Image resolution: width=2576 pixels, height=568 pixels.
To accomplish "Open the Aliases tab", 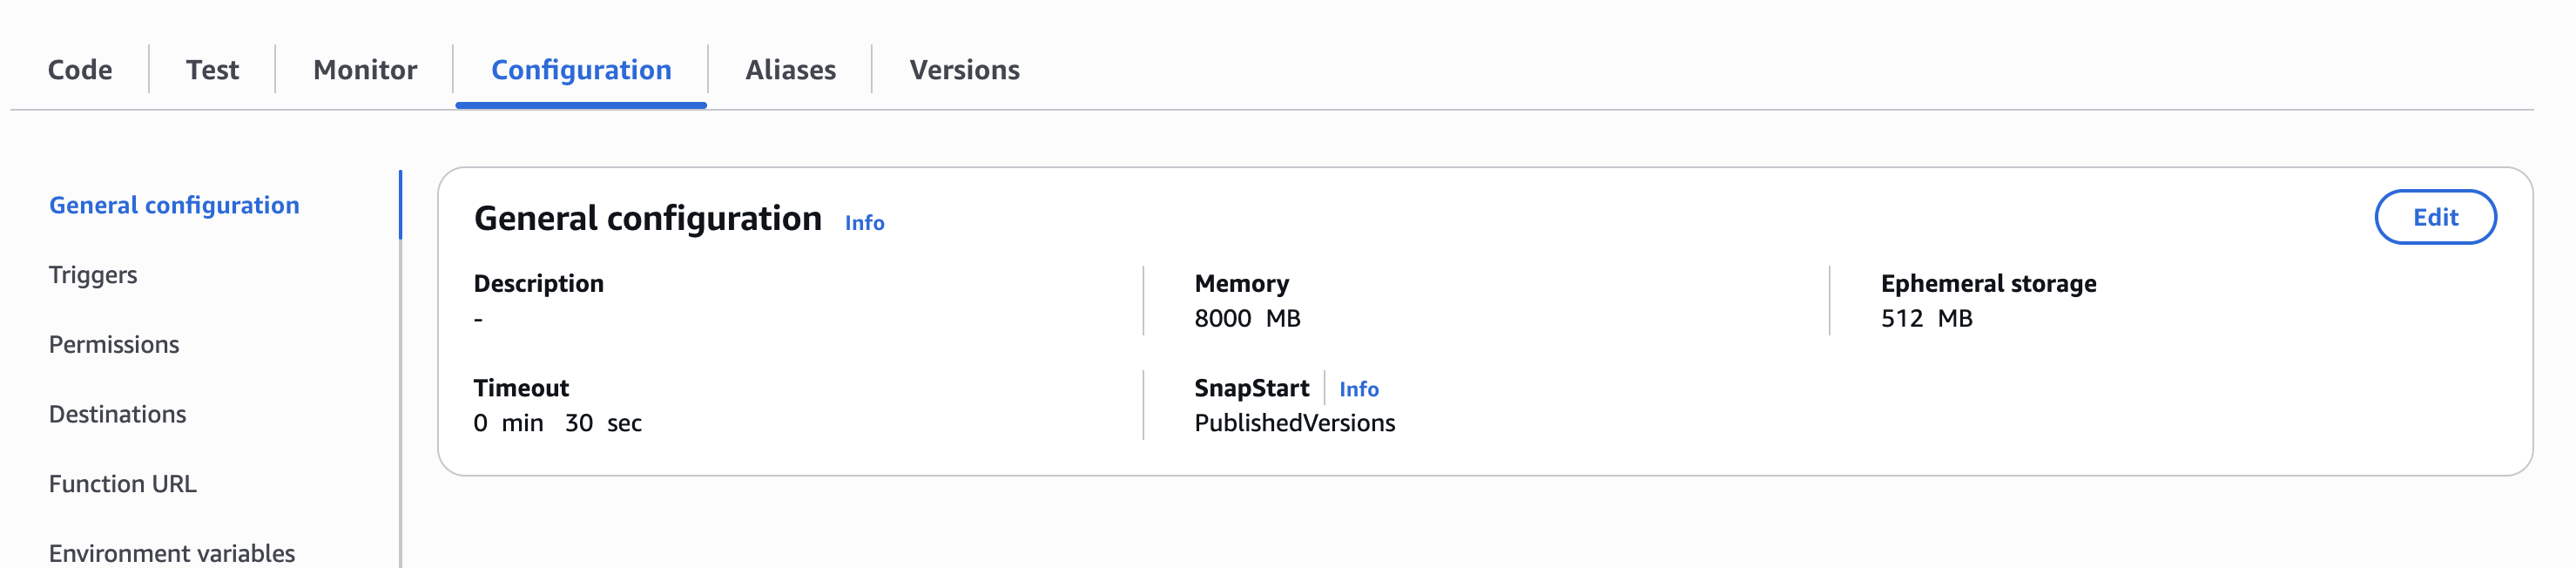I will click(791, 69).
